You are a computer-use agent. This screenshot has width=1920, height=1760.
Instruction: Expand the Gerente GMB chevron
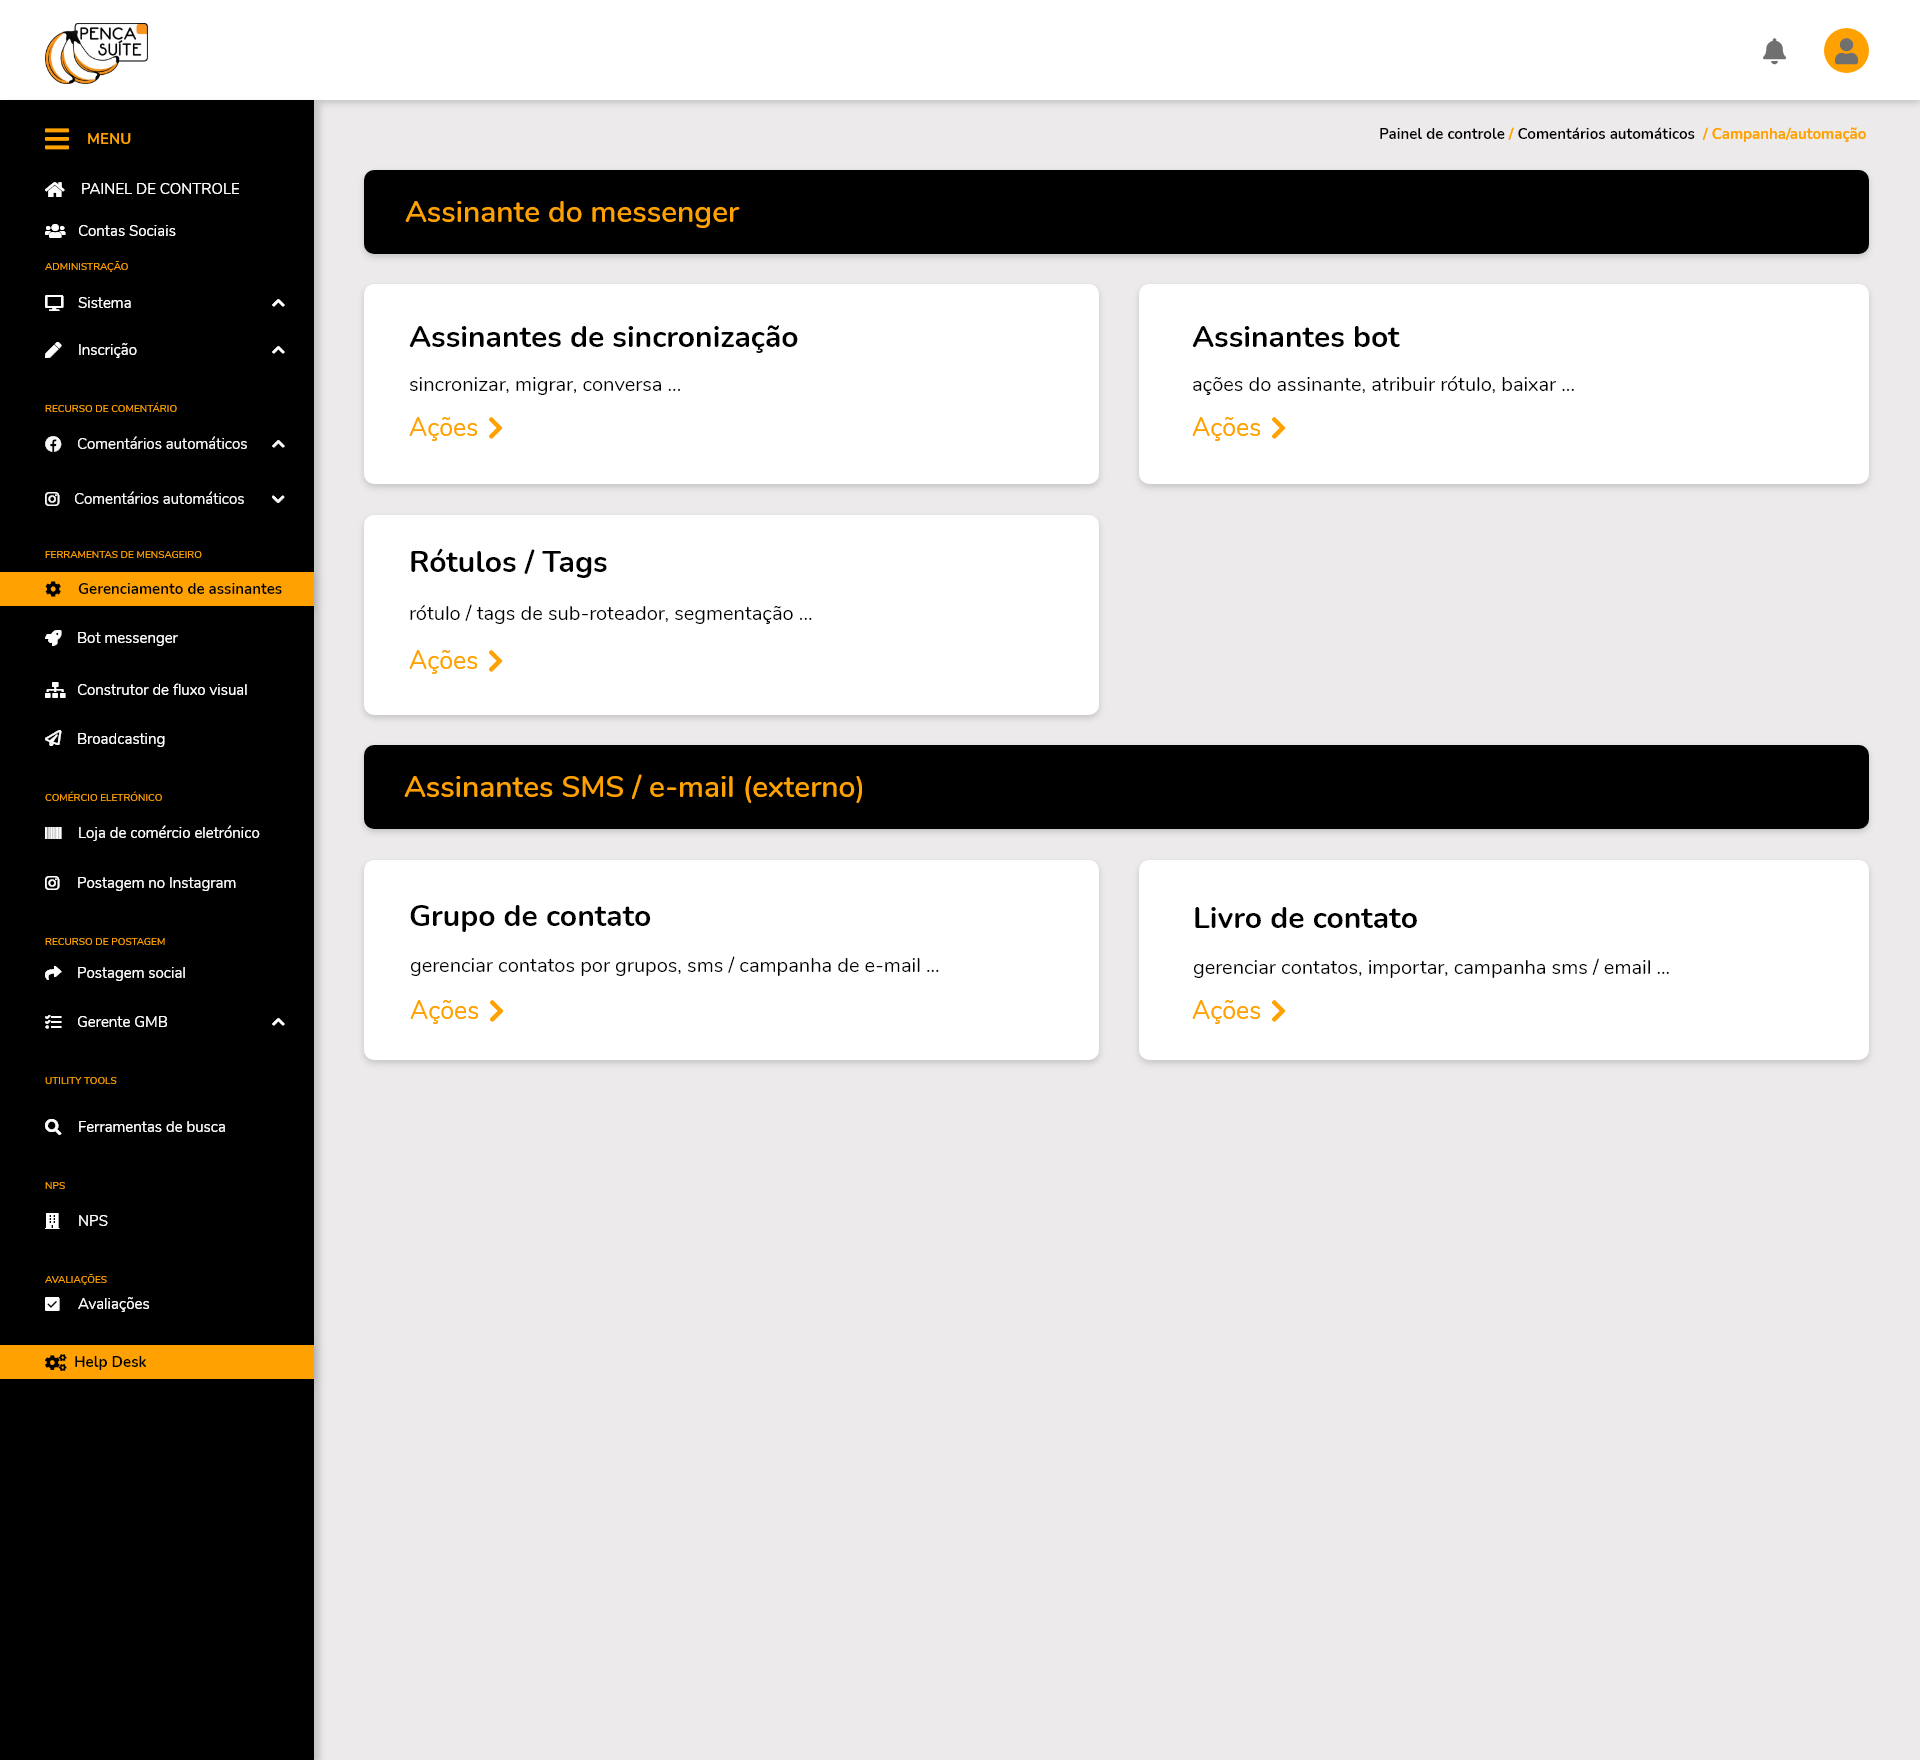(278, 1022)
